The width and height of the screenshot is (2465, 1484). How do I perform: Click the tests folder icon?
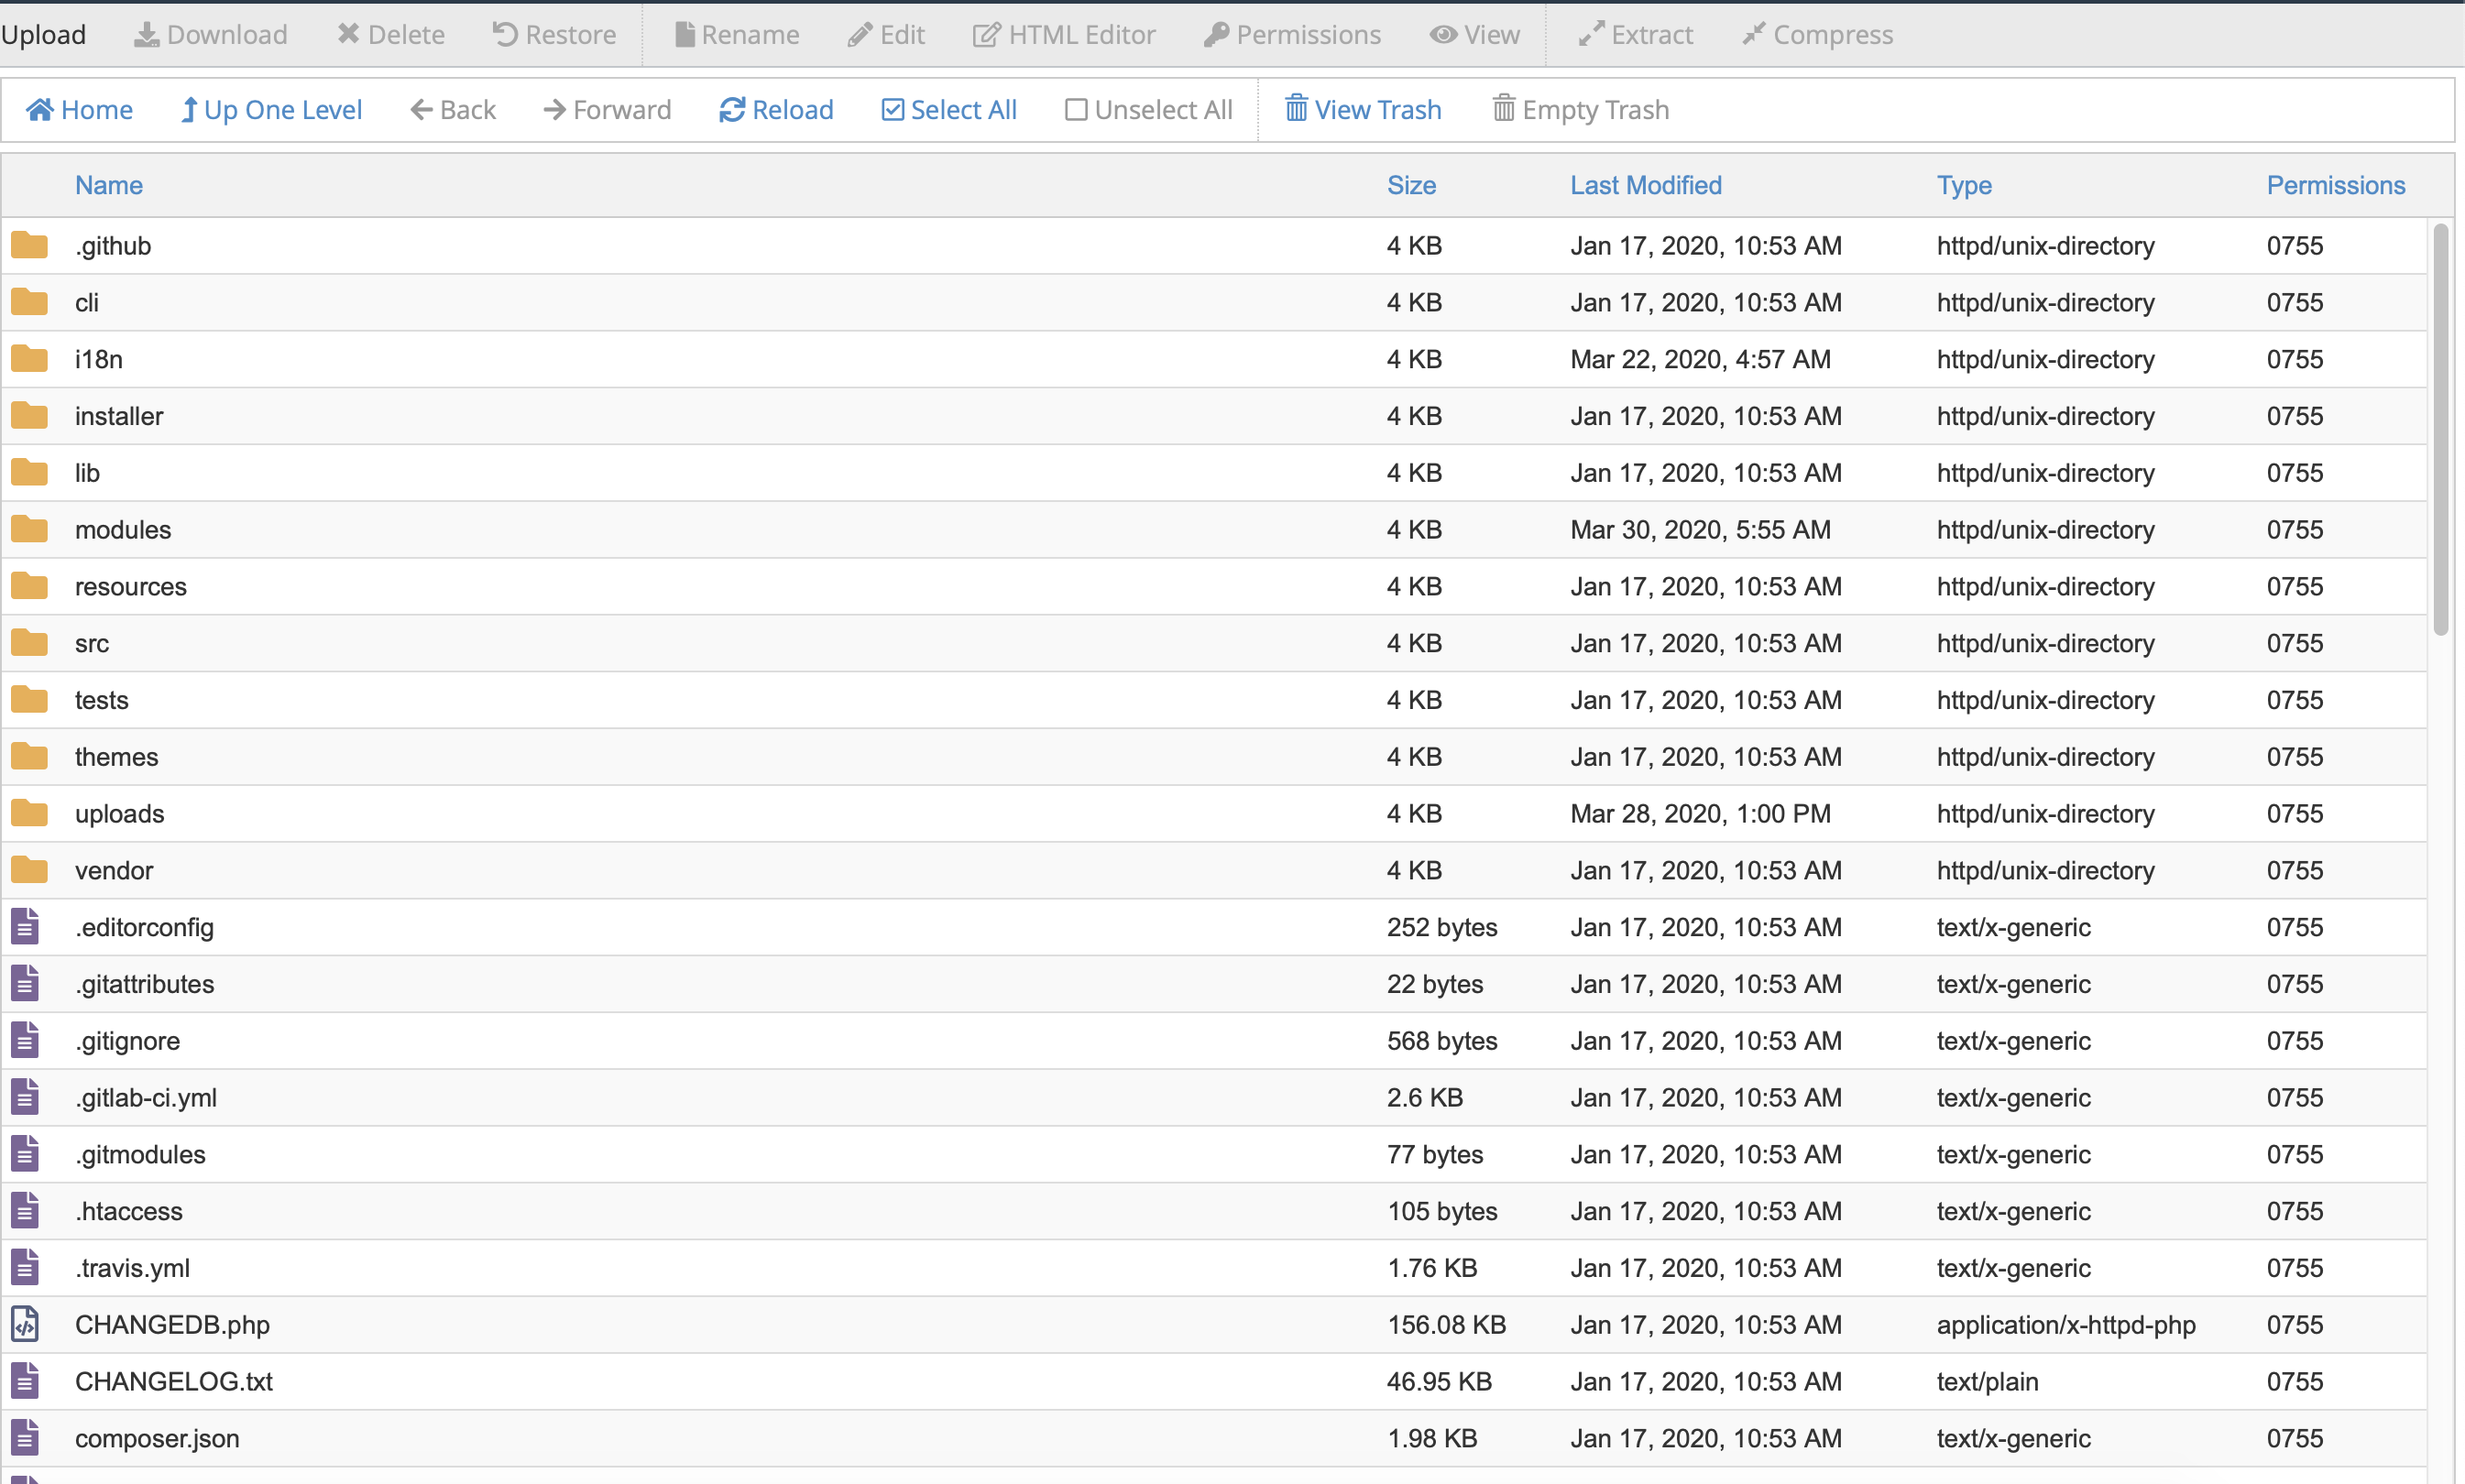coord(30,700)
